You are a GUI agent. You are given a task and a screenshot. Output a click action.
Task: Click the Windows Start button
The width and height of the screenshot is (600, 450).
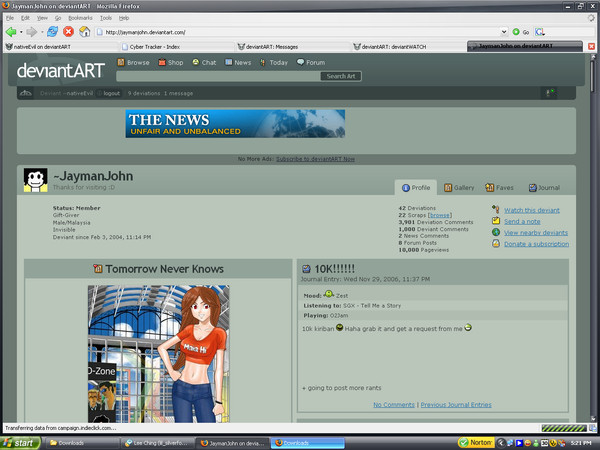click(x=20, y=442)
